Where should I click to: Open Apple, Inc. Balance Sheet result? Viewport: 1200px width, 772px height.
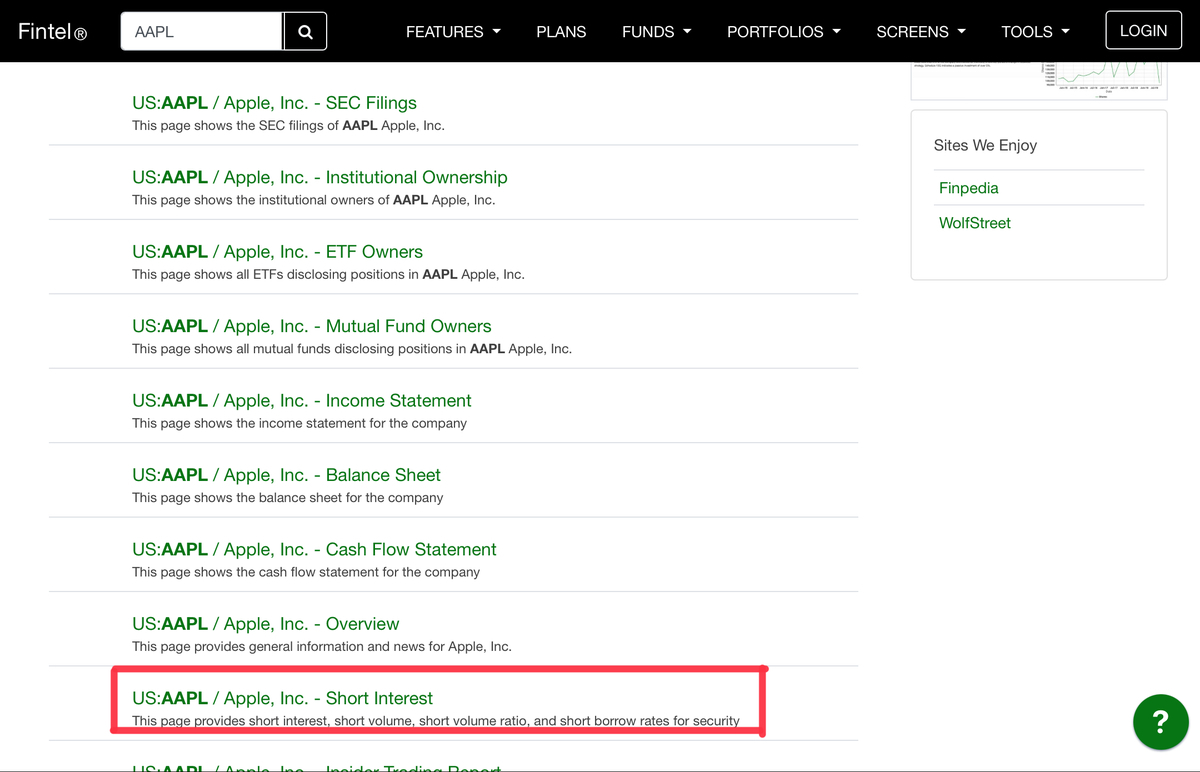click(x=286, y=475)
